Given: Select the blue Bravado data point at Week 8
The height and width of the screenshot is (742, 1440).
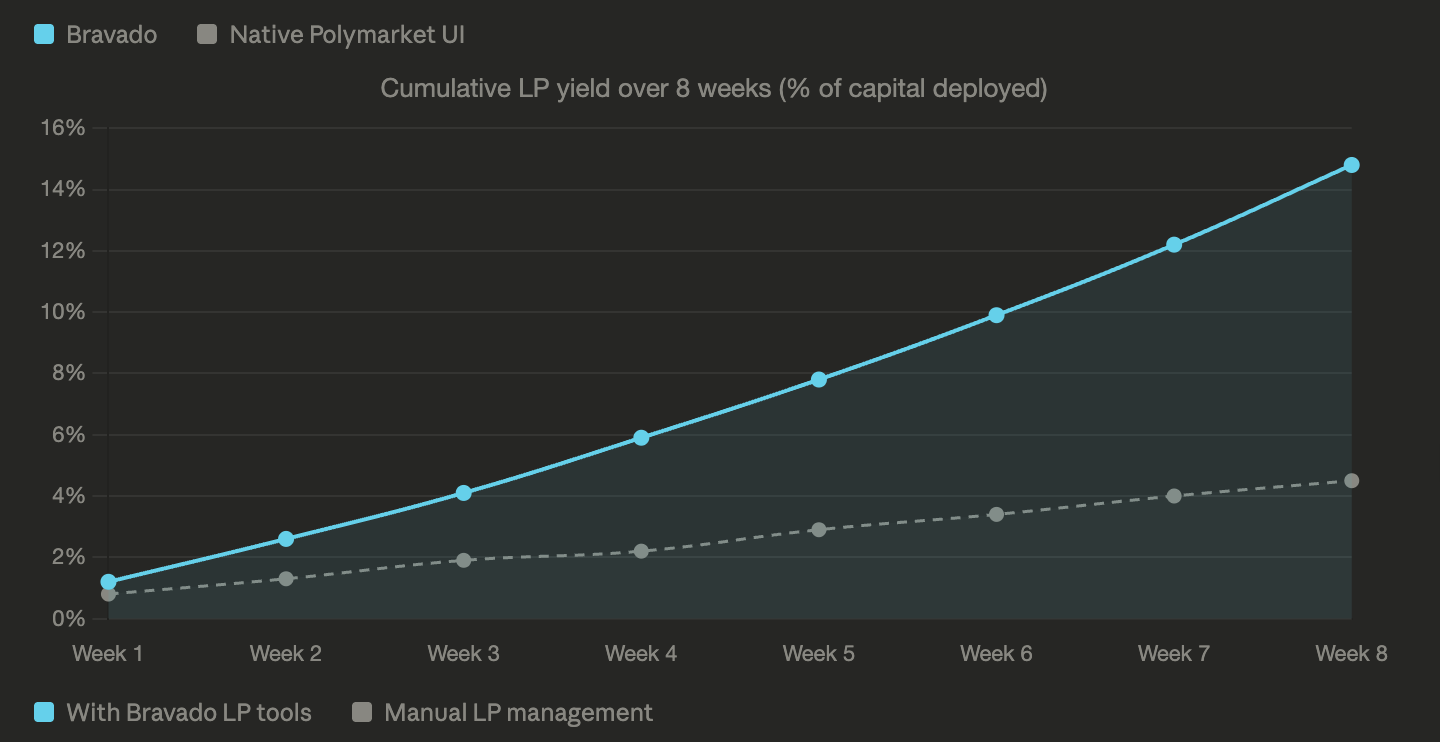Looking at the screenshot, I should coord(1351,165).
